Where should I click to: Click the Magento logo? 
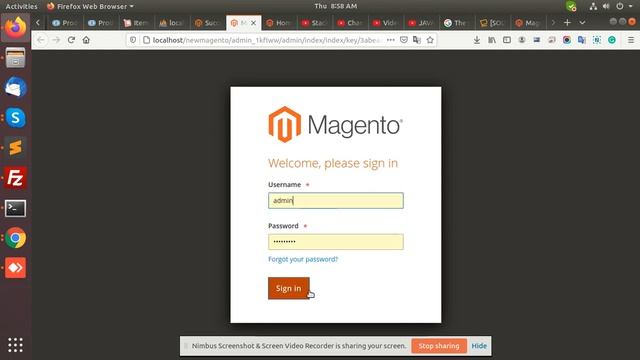click(336, 124)
